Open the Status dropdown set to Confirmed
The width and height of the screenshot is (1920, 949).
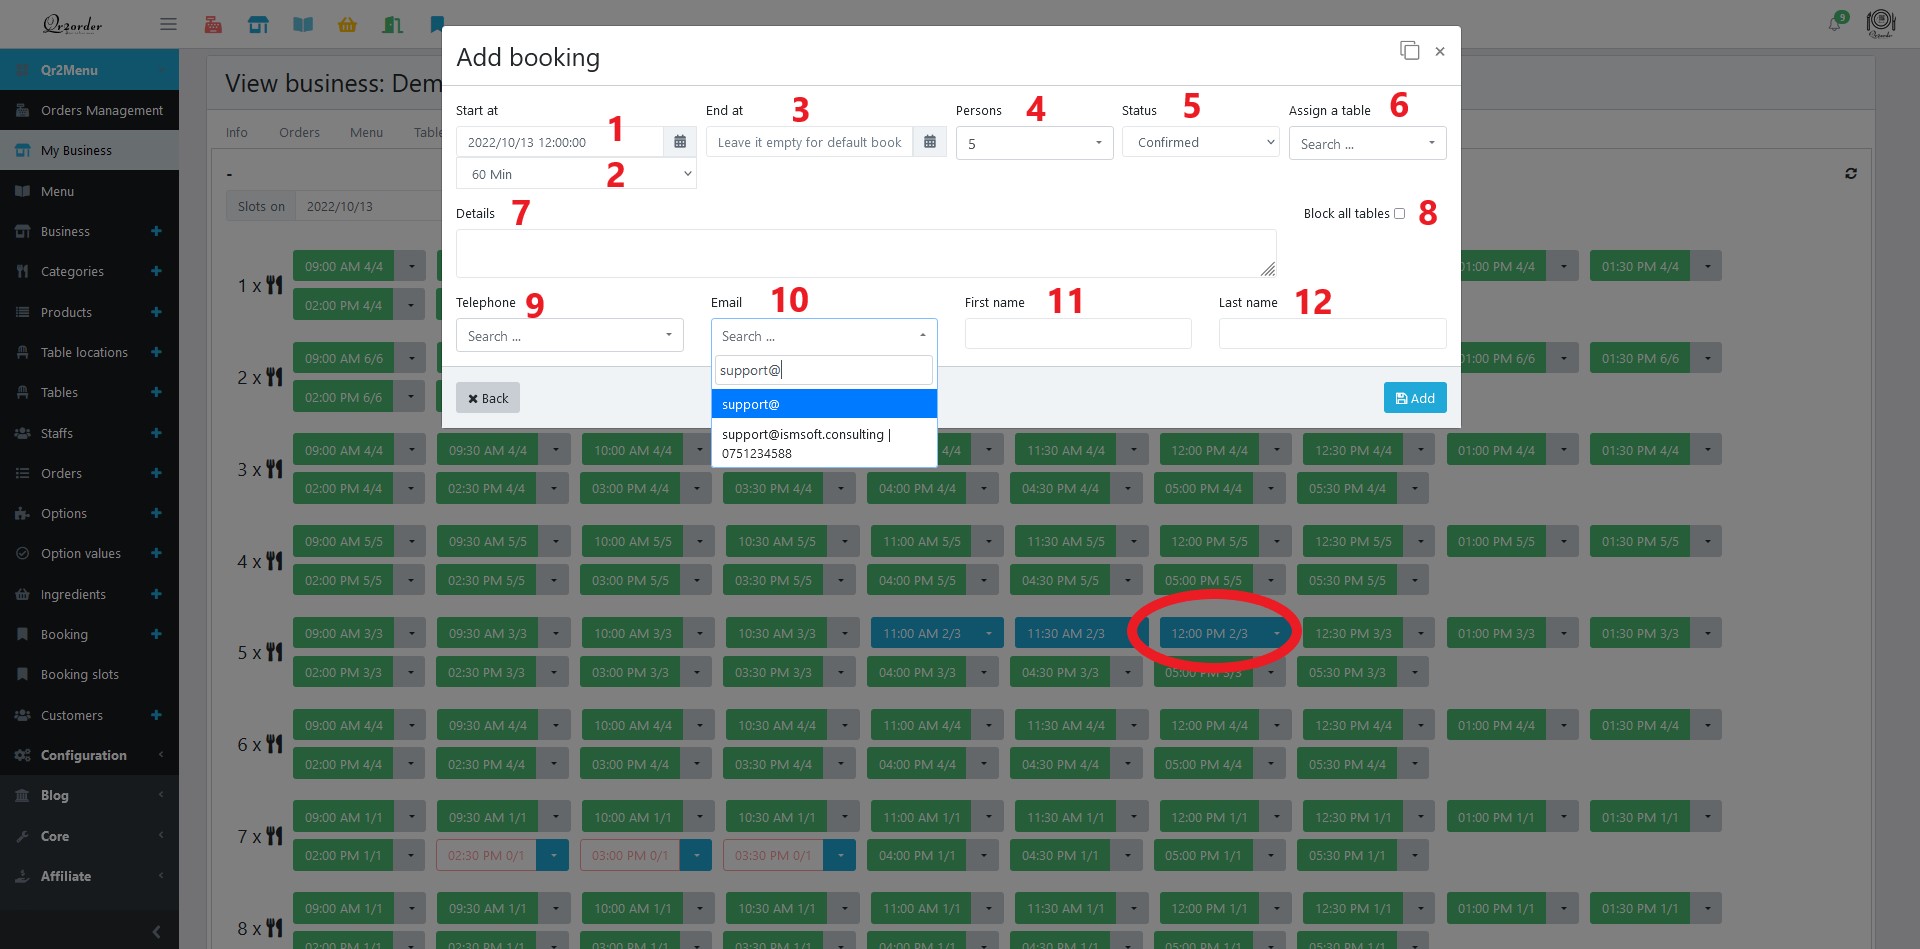(x=1199, y=142)
